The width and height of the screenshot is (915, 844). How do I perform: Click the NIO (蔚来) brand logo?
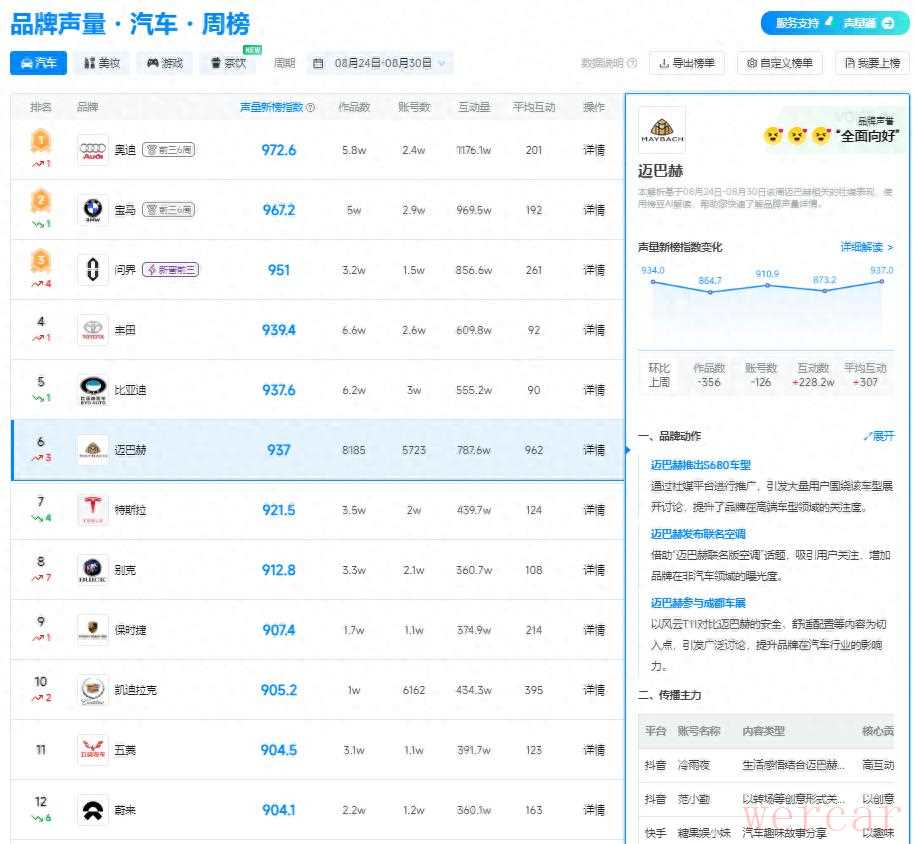tap(93, 810)
